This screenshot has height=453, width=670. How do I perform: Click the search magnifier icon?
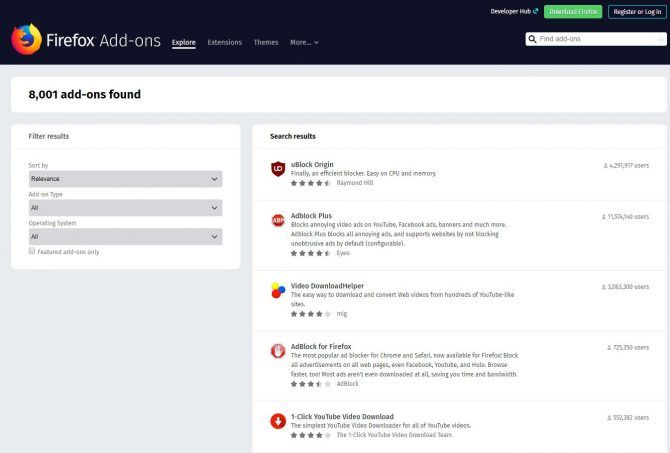click(x=533, y=39)
